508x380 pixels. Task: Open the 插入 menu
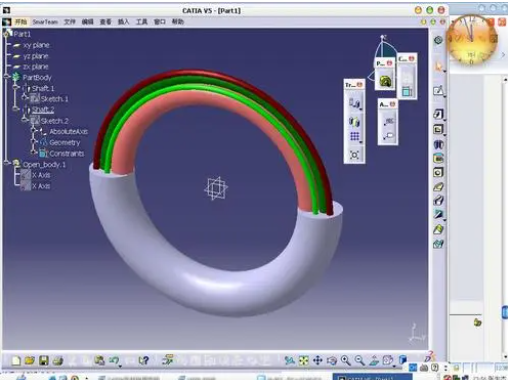(x=123, y=22)
